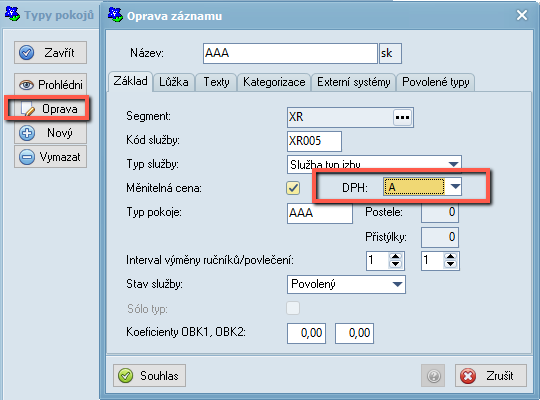
Task: Click the sk language button next to Název
Action: (x=390, y=53)
